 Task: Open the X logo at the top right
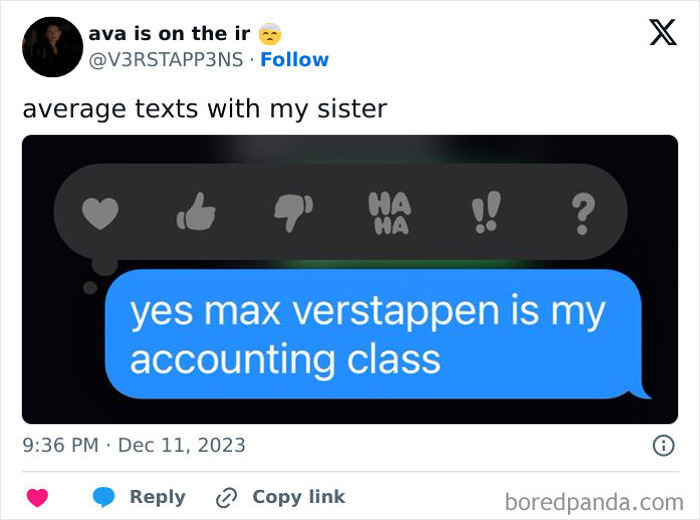663,32
